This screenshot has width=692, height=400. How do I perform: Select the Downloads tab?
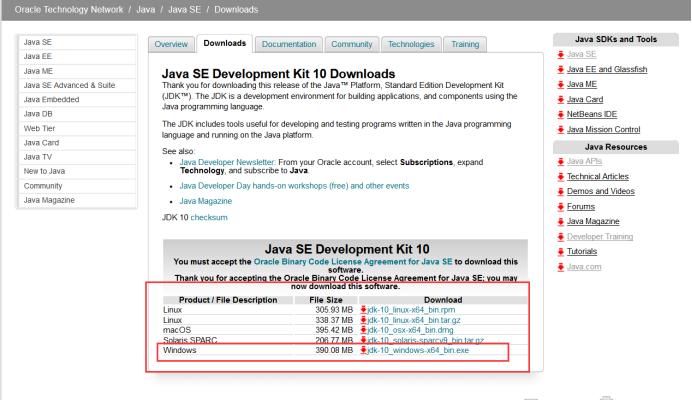225,43
